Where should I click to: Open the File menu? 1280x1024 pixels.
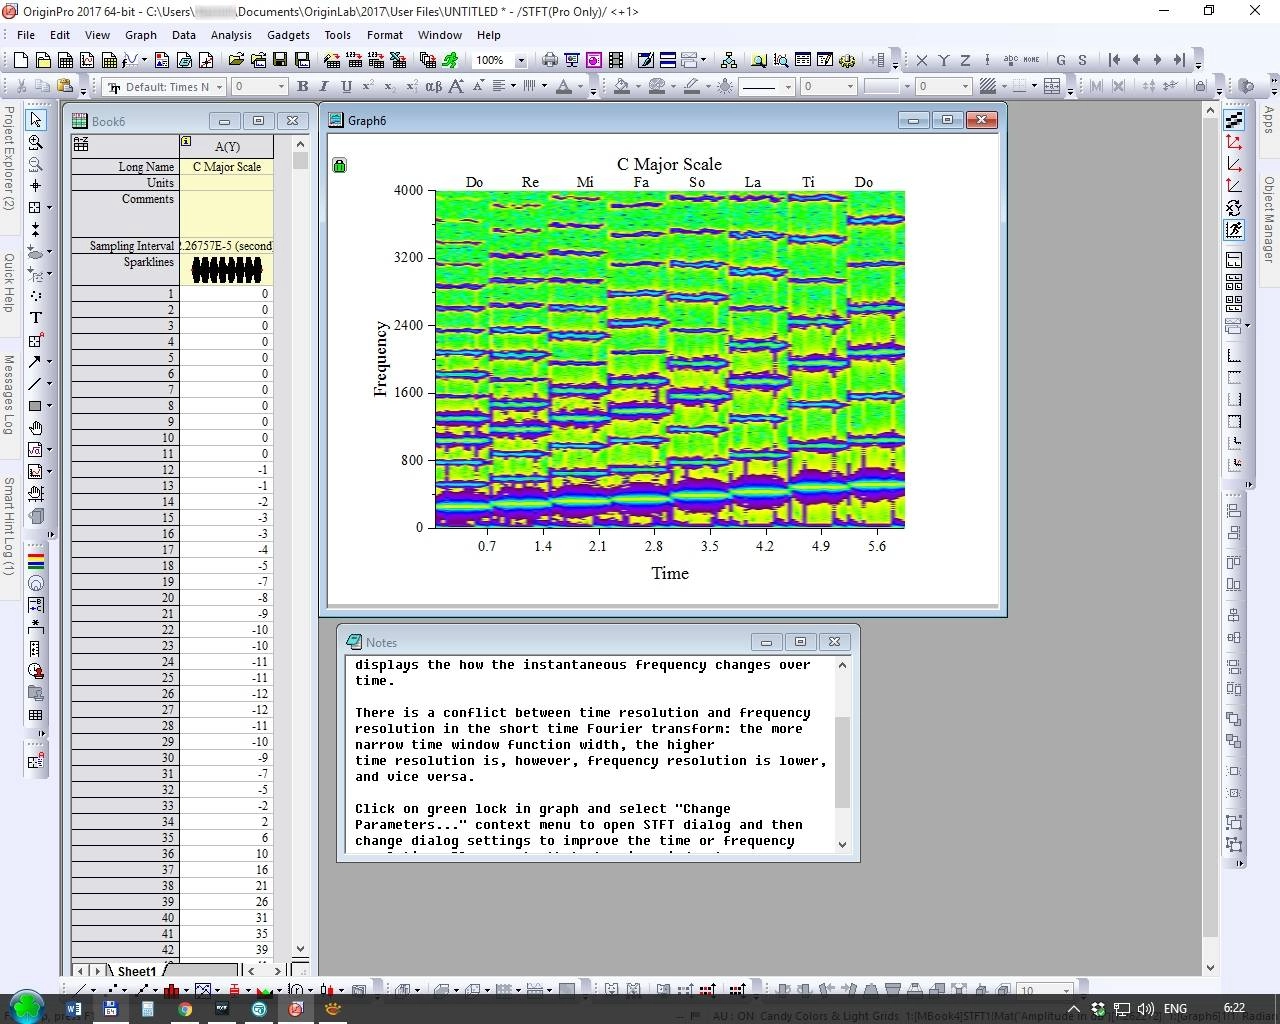coord(26,34)
